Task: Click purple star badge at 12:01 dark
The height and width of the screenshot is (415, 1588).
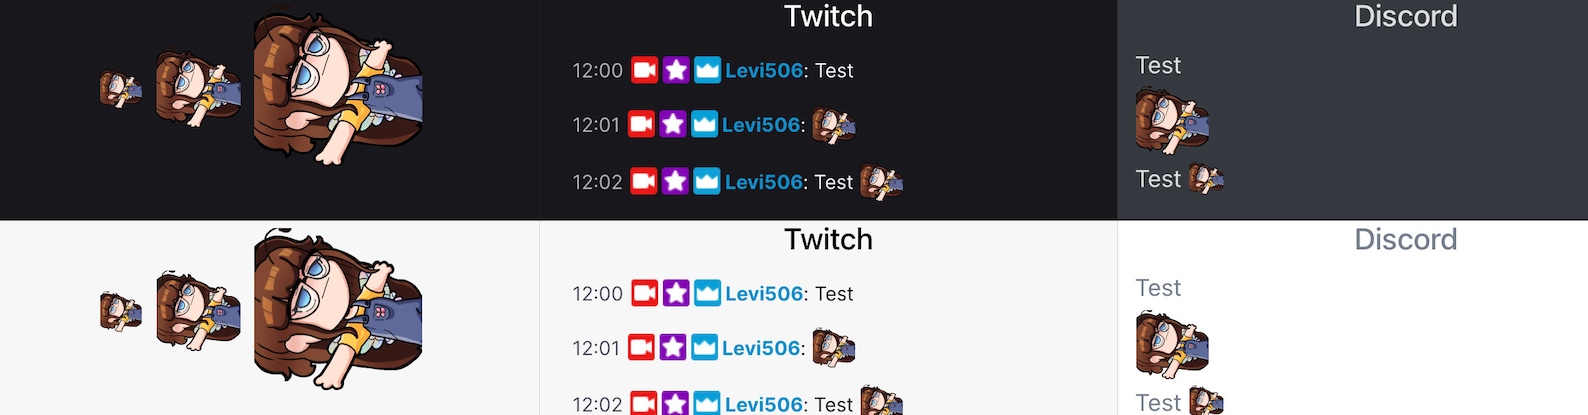Action: coord(673,124)
